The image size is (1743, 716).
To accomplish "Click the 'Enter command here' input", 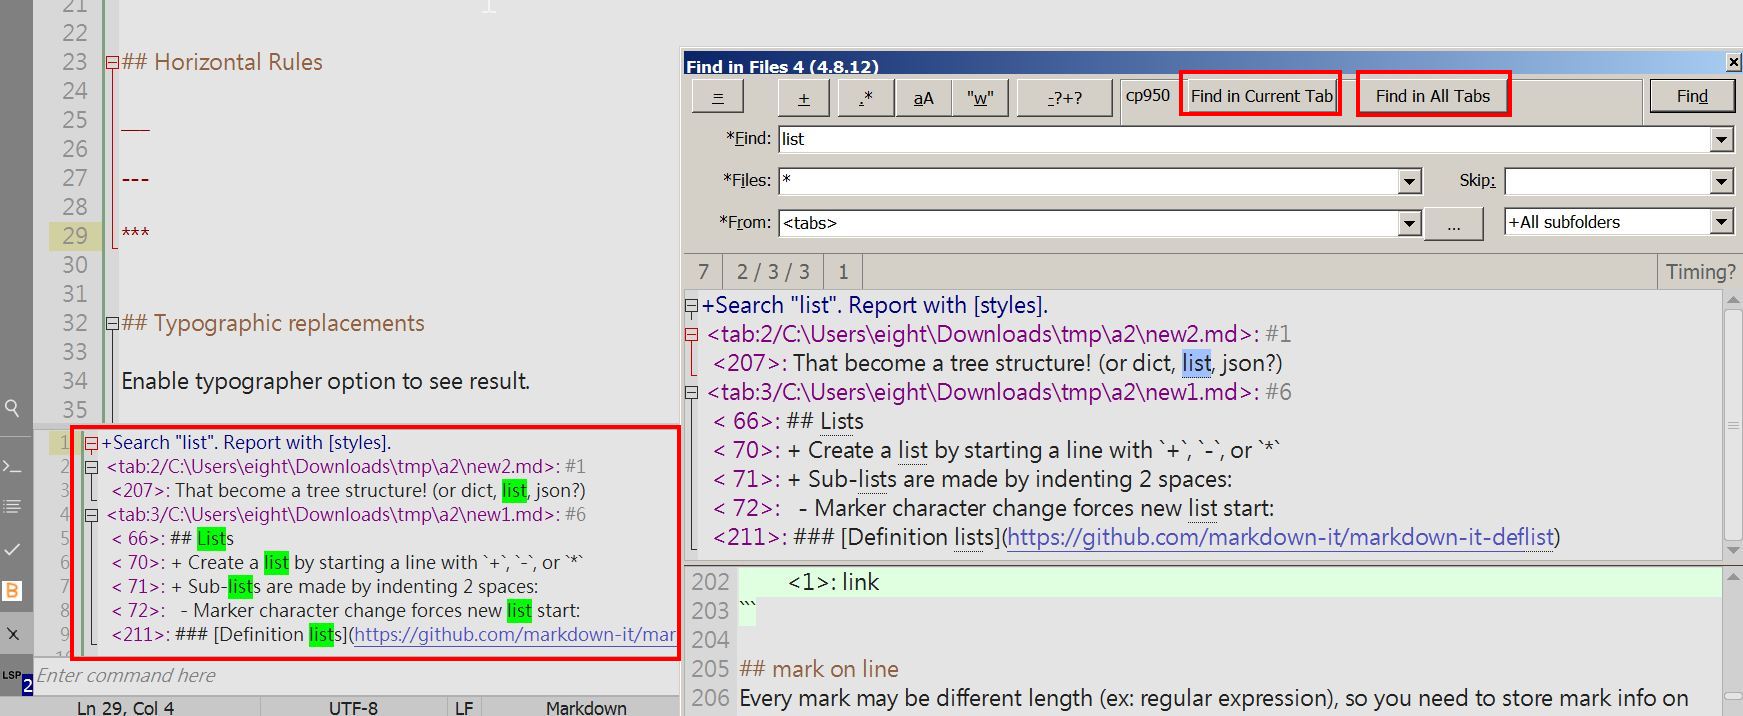I will coord(355,676).
